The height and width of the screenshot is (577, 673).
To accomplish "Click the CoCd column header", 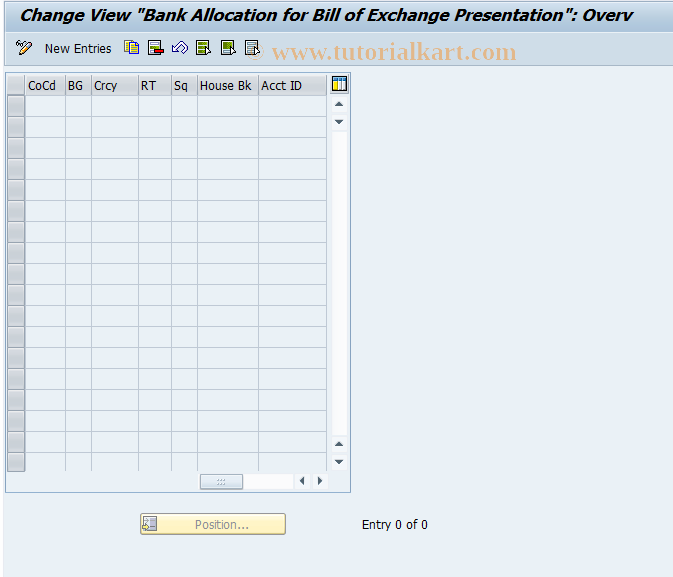I will (x=45, y=85).
